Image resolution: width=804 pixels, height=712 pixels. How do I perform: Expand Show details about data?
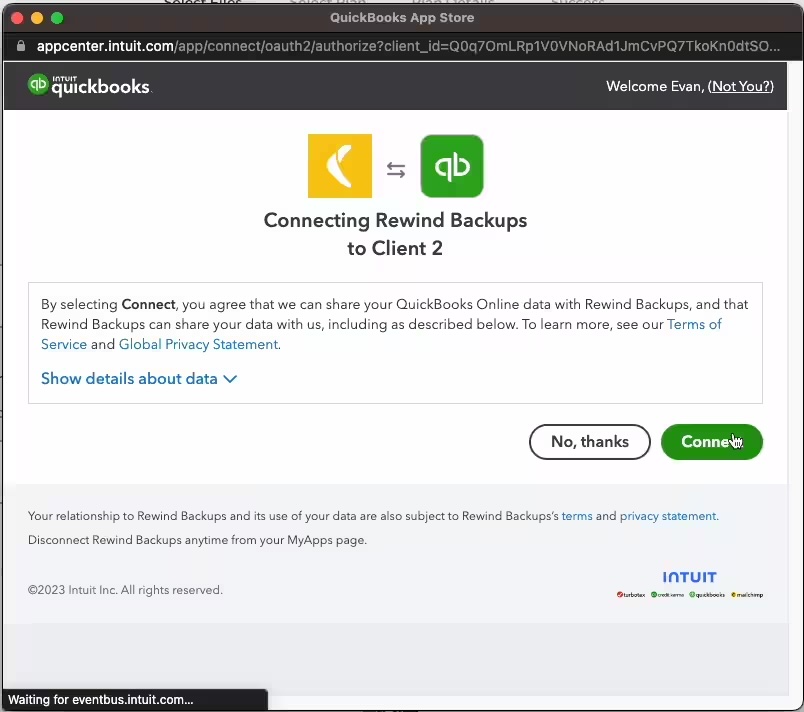(139, 379)
